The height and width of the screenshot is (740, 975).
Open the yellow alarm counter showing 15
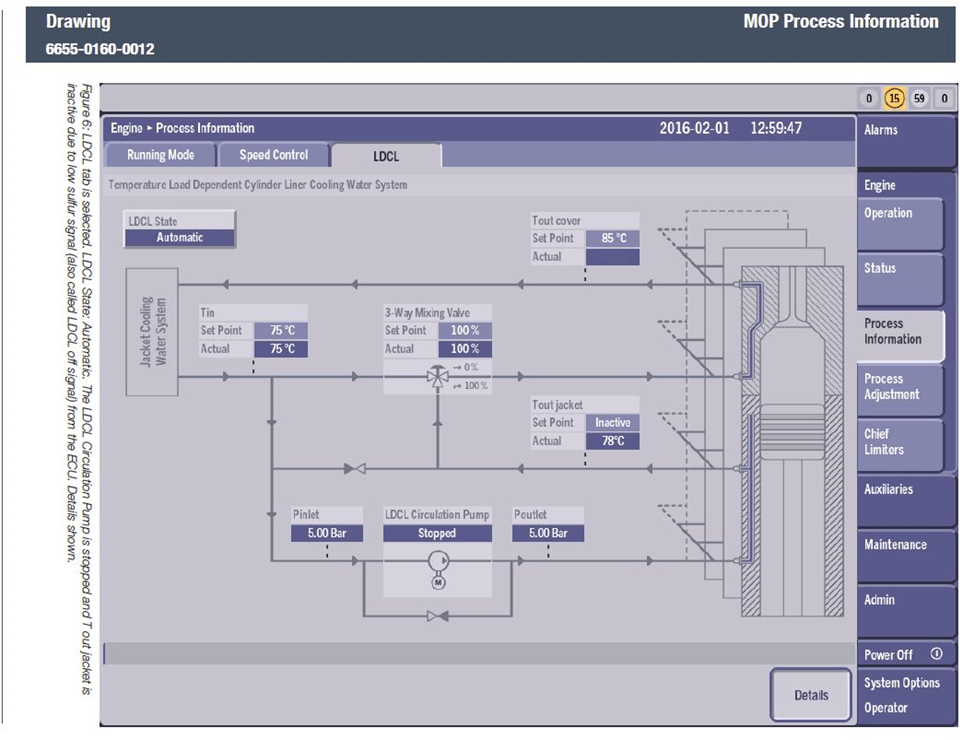point(894,99)
